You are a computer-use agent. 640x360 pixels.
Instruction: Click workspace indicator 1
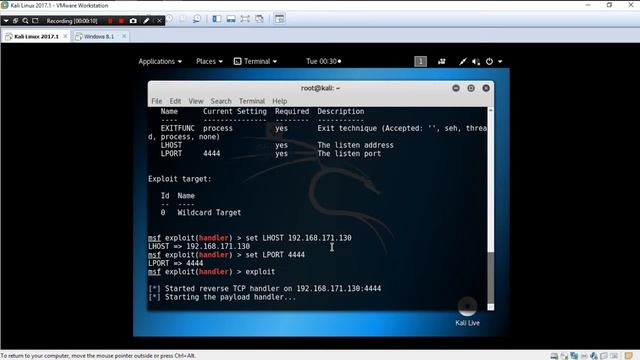click(420, 61)
